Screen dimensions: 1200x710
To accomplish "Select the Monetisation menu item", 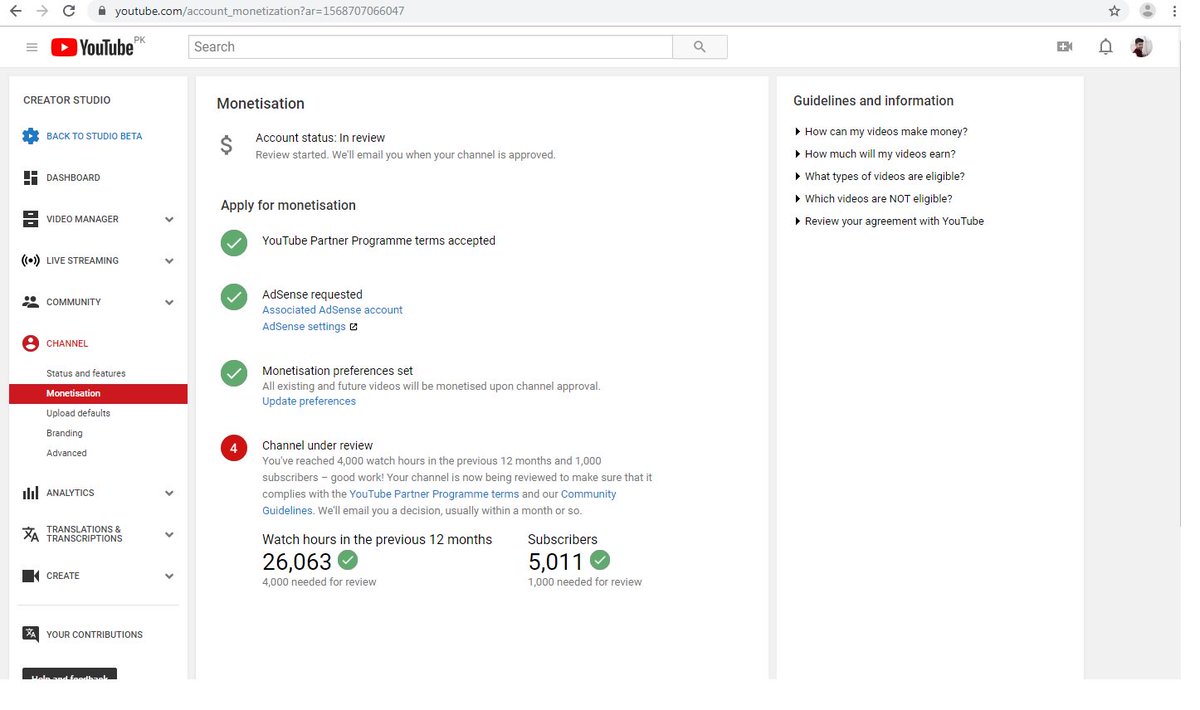I will coord(98,394).
